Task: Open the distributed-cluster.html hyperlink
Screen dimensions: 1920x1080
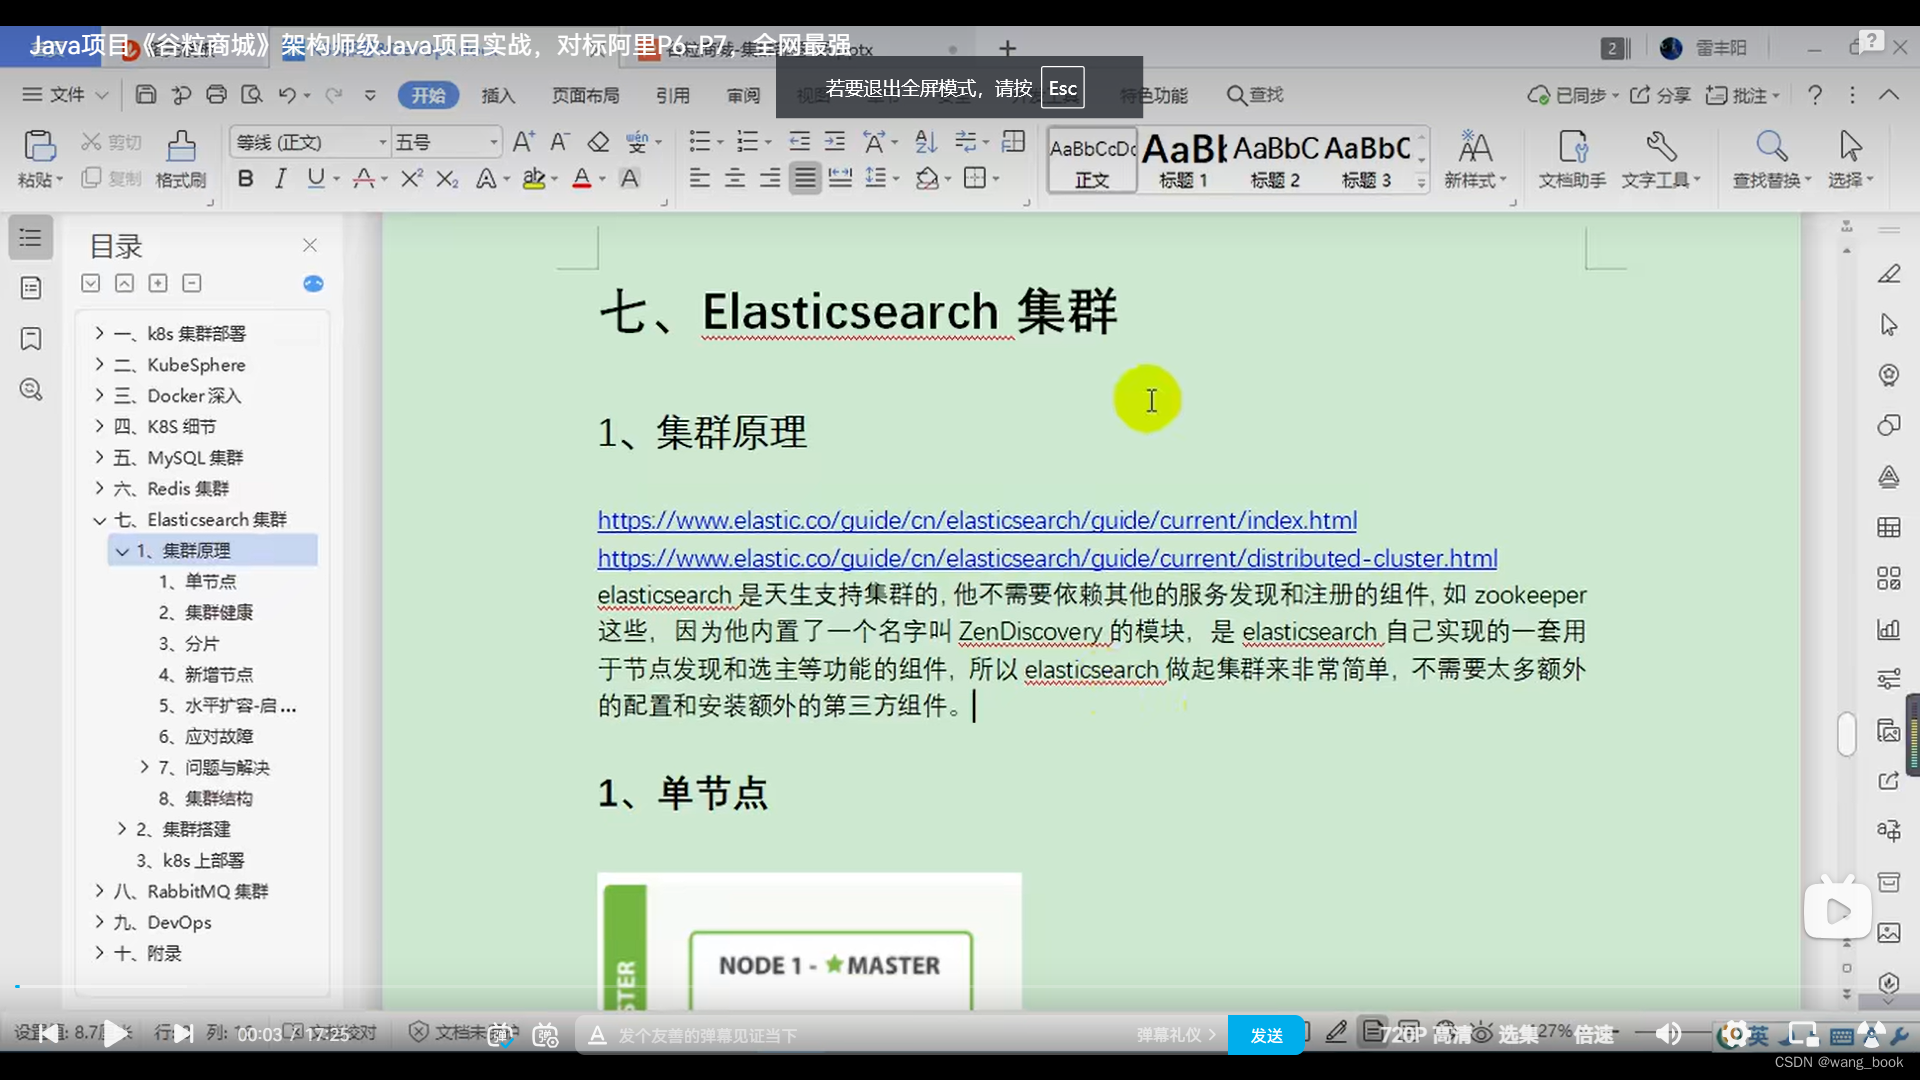Action: point(1046,558)
